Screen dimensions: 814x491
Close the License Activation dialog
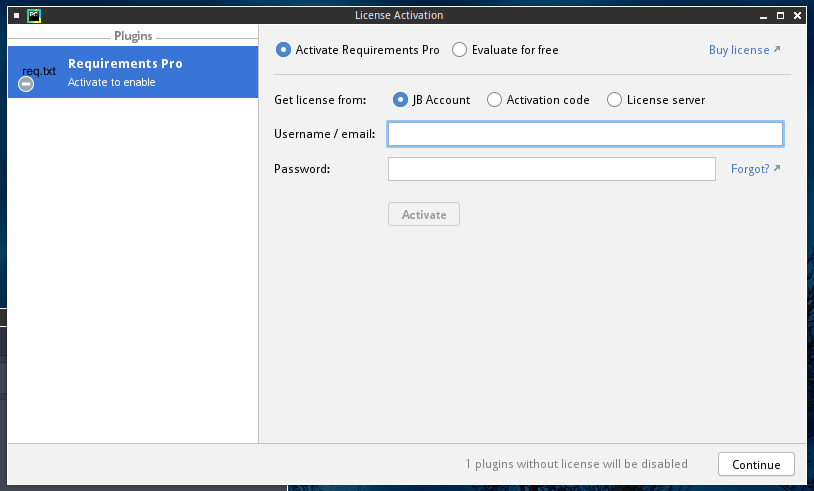(x=797, y=16)
